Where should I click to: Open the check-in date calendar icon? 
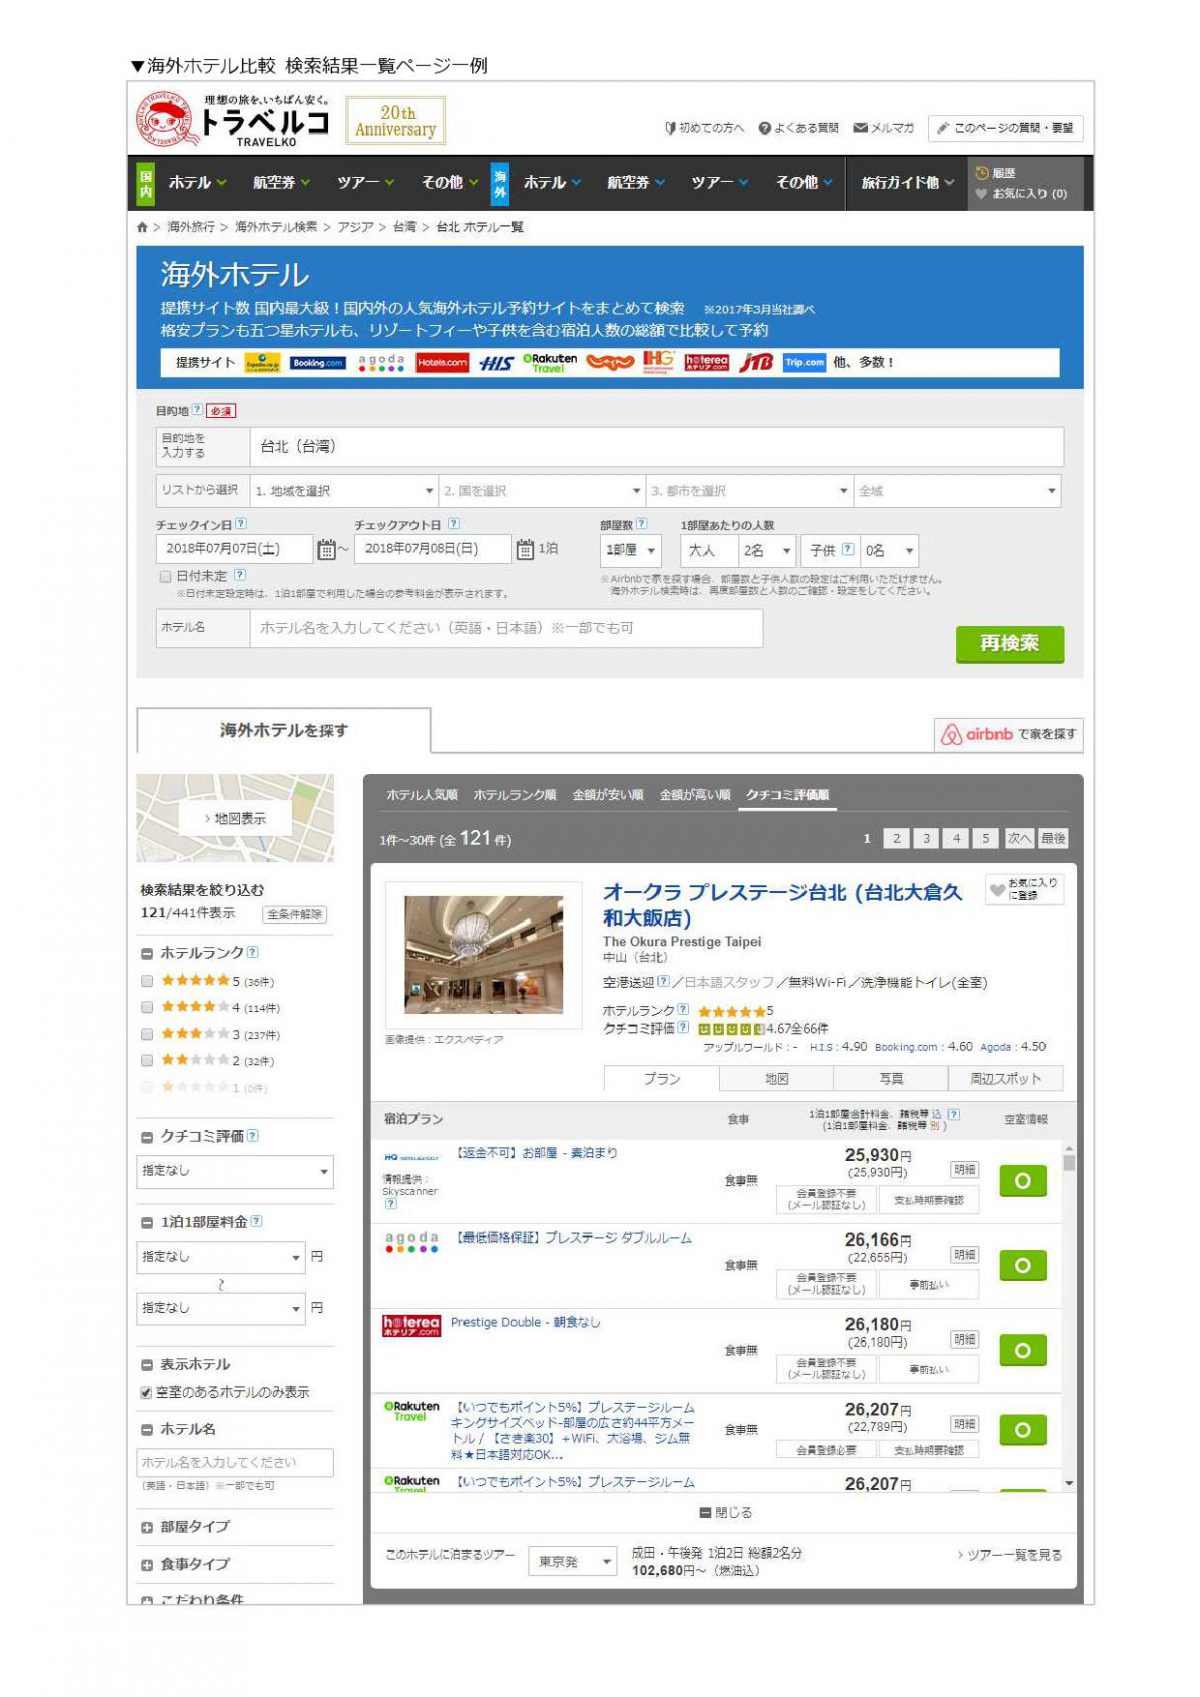[326, 549]
